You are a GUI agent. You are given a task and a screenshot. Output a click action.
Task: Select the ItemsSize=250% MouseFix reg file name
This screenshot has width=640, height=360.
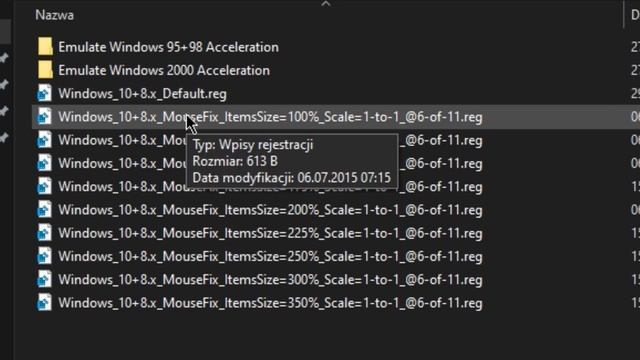[270, 257]
